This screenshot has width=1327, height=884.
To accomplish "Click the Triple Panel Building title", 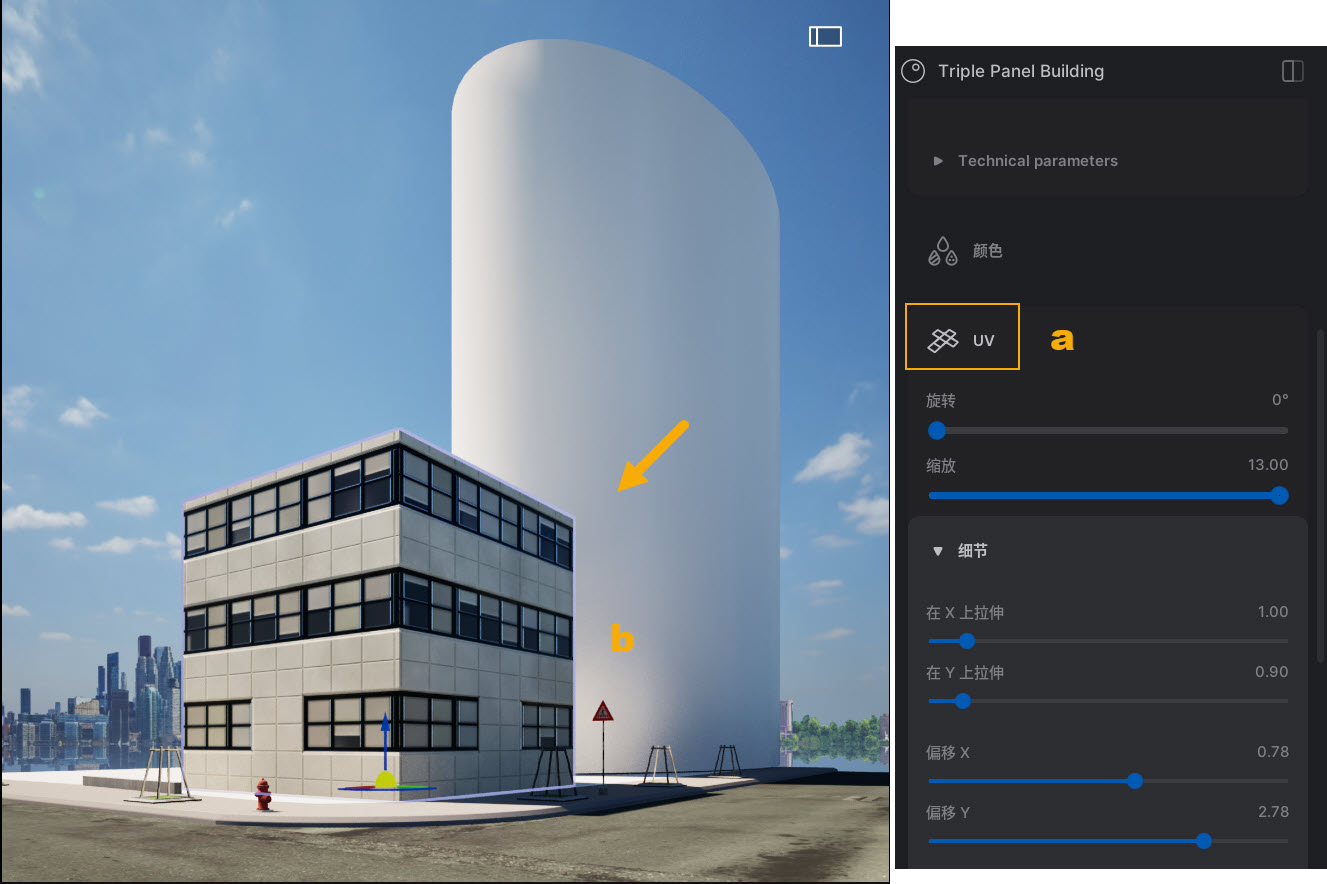I will coord(1021,71).
